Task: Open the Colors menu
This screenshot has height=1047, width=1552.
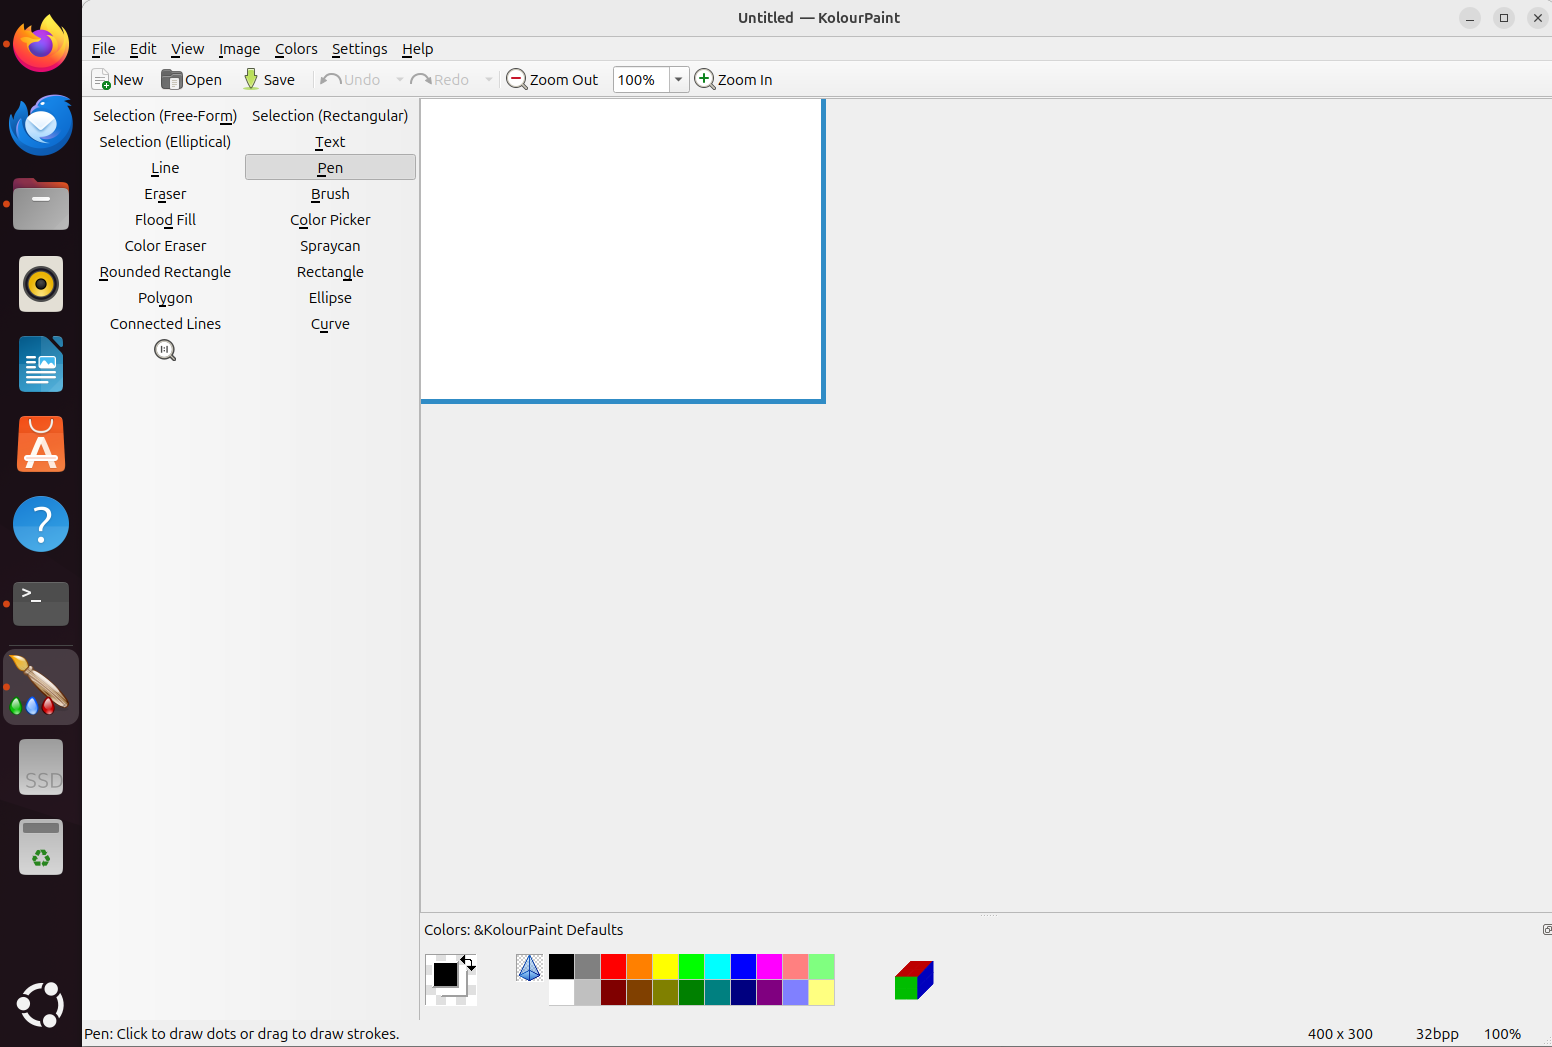Action: coord(296,49)
